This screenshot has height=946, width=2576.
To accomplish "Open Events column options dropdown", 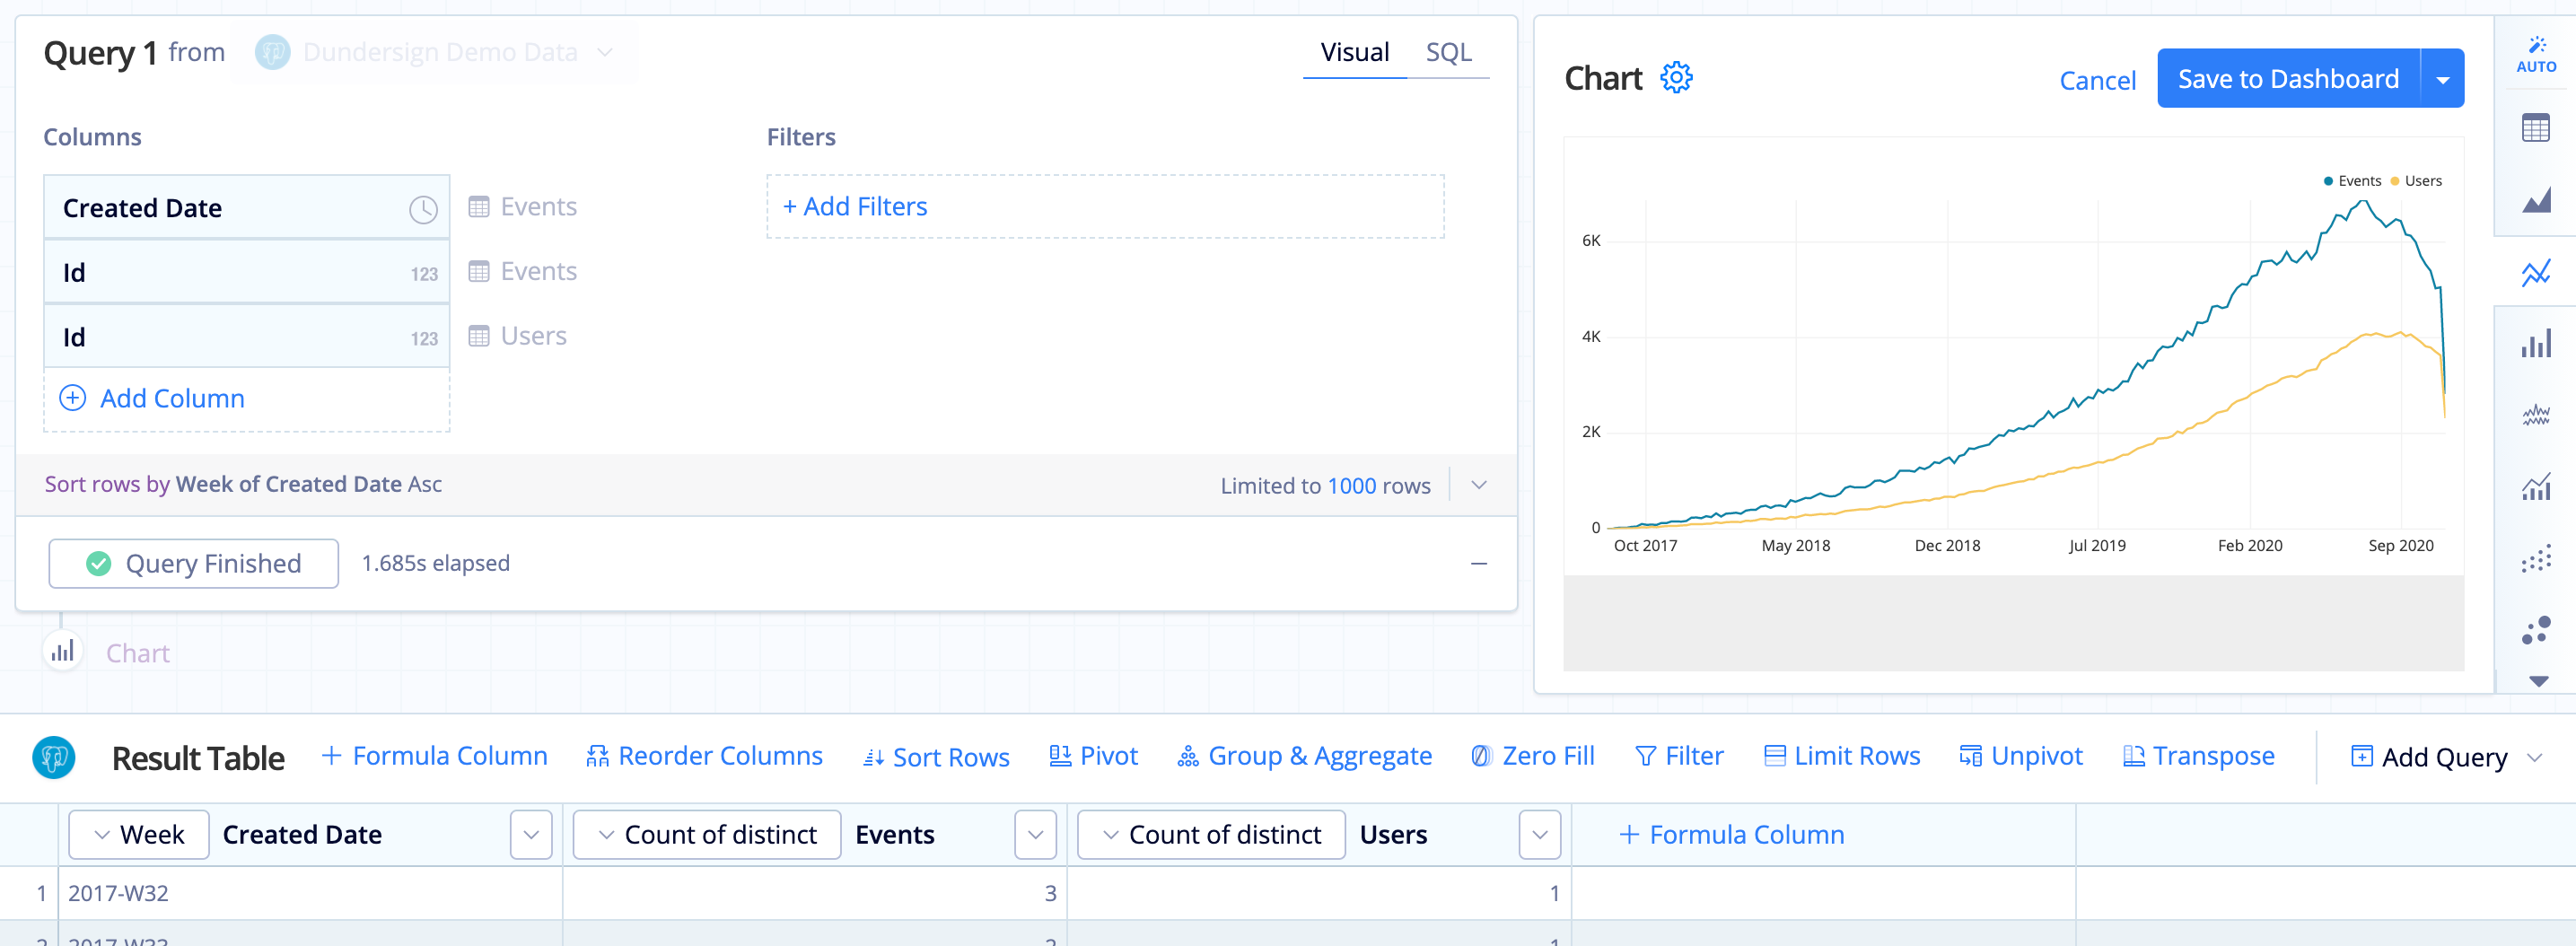I will click(x=1035, y=835).
